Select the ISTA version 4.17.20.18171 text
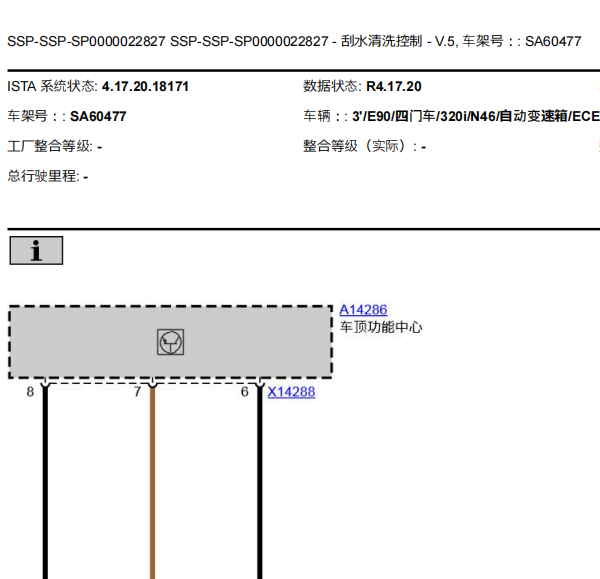Viewport: 600px width, 579px height. (145, 86)
